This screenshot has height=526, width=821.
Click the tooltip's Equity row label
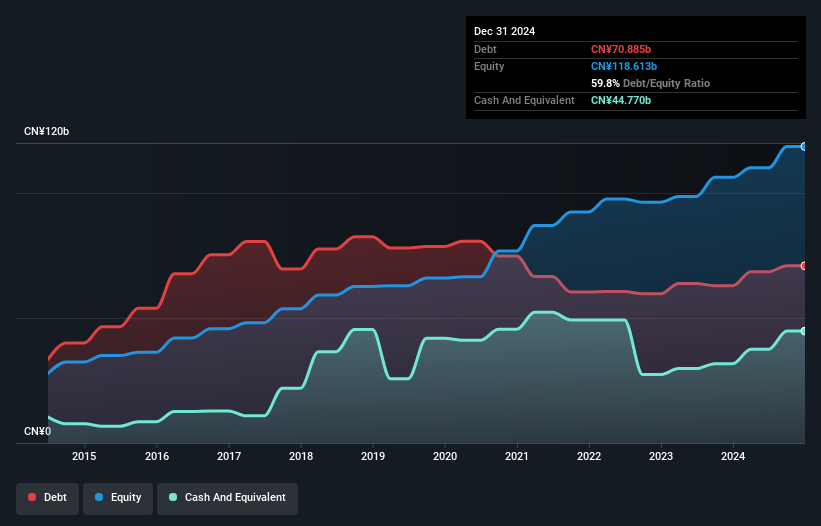tap(489, 66)
